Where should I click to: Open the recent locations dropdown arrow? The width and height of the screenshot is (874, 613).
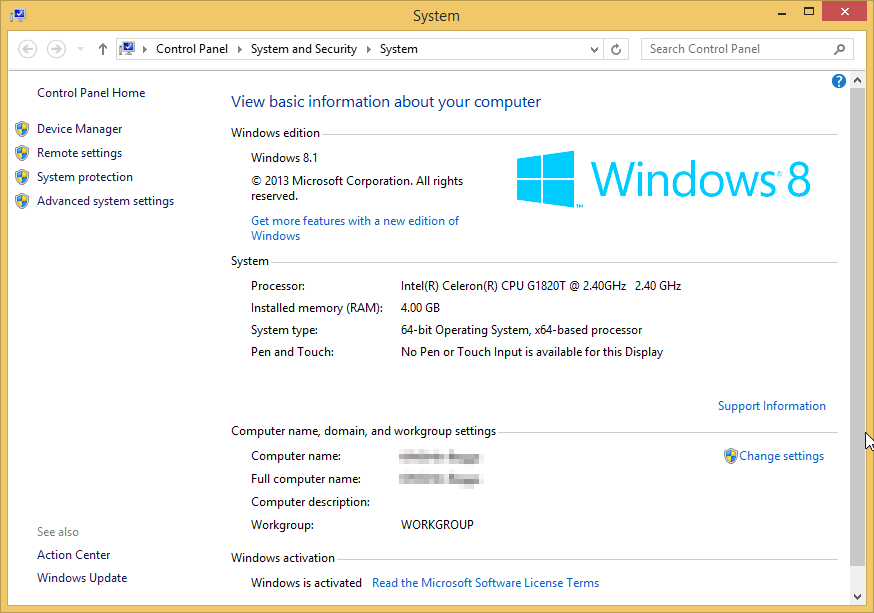80,49
